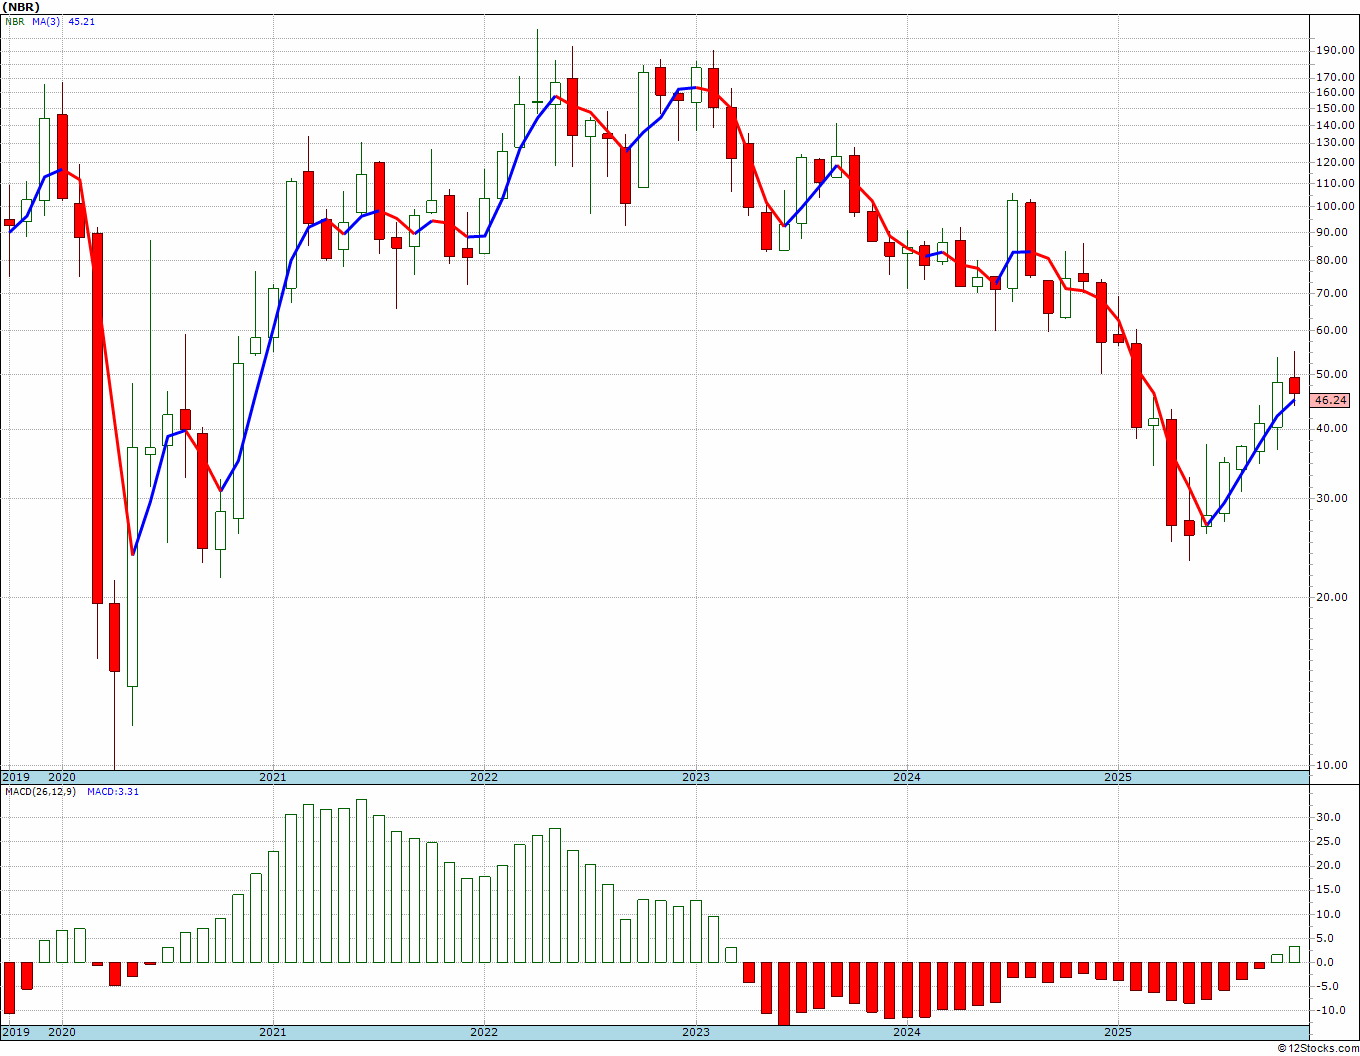Click the 170.00 price axis label
Viewport: 1360px width, 1056px height.
[x=1336, y=77]
